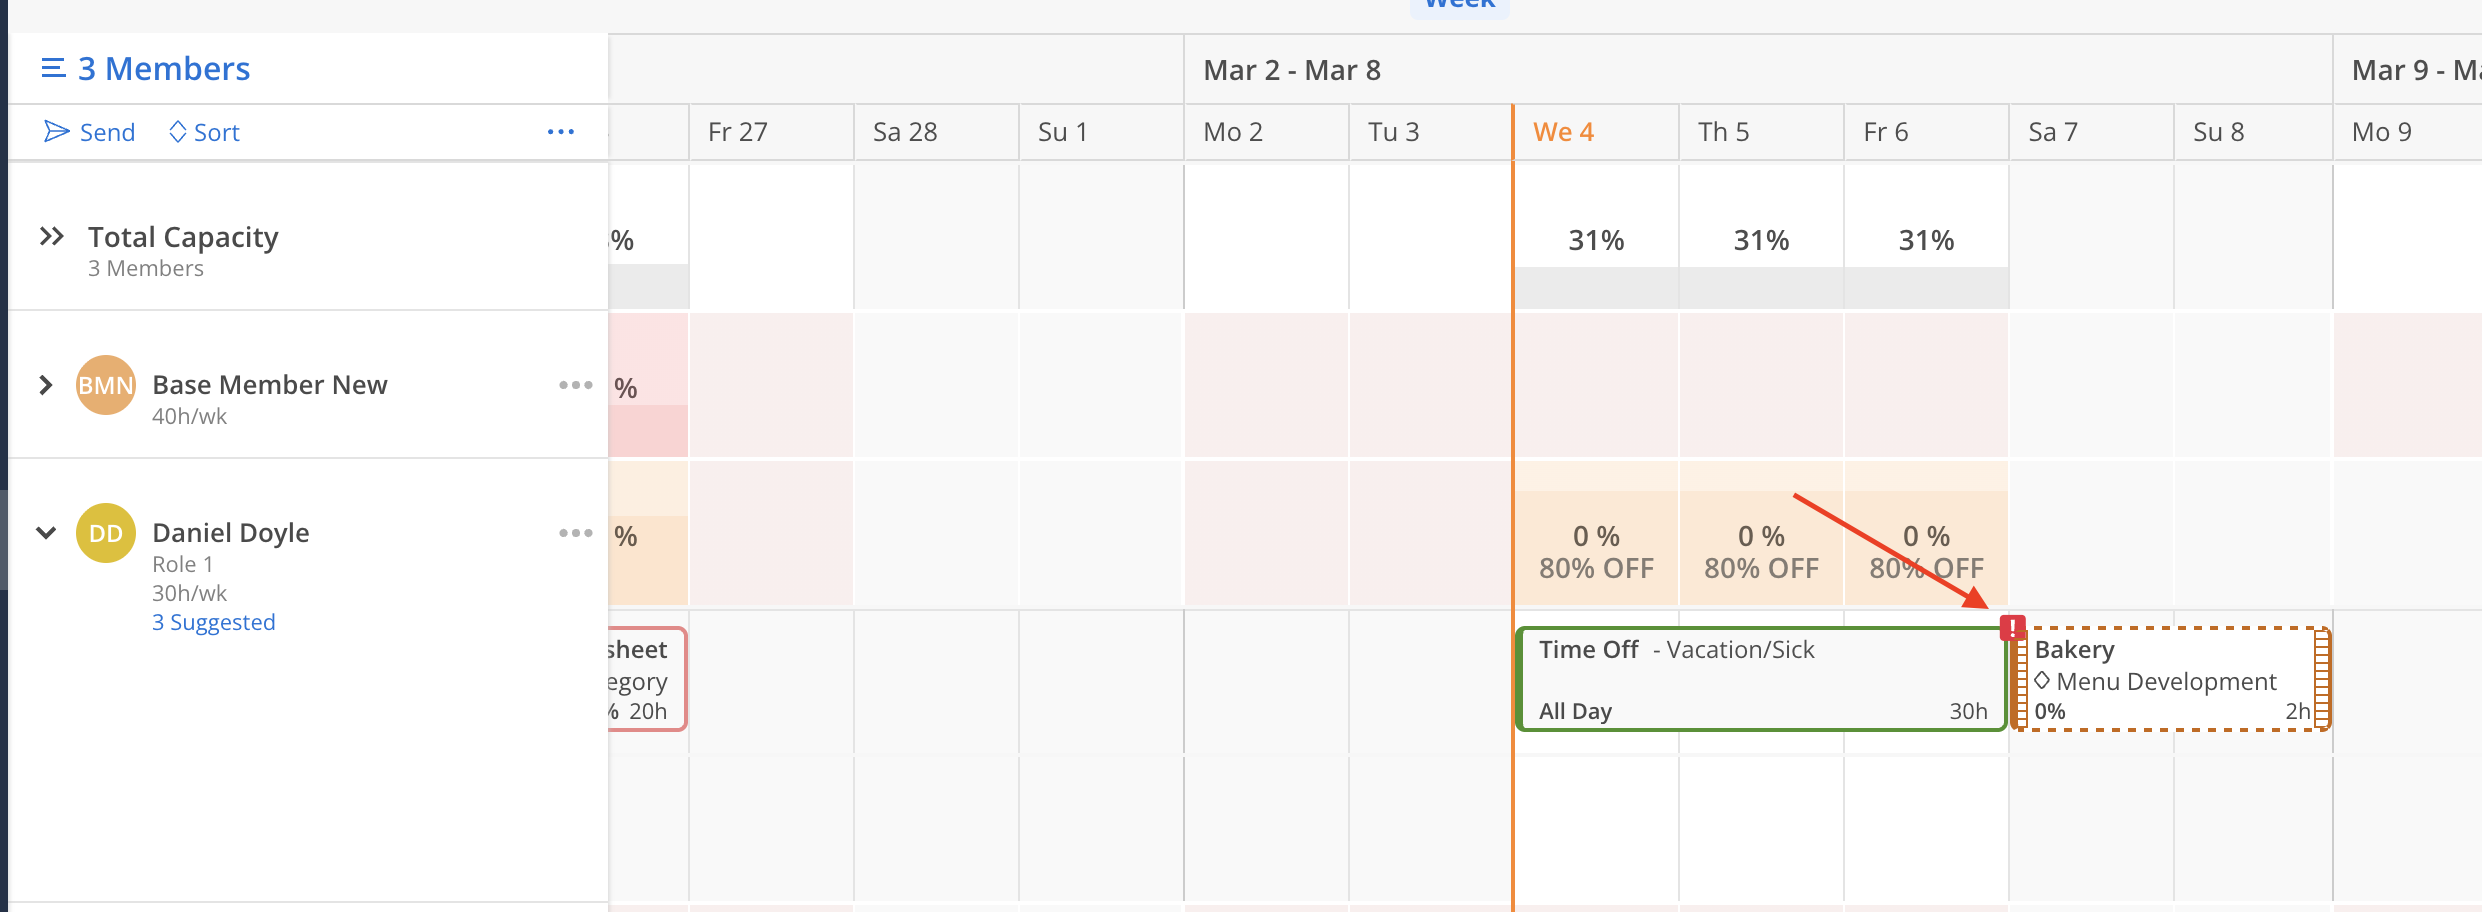
Task: Collapse Daniel Doyle's row
Action: (45, 533)
